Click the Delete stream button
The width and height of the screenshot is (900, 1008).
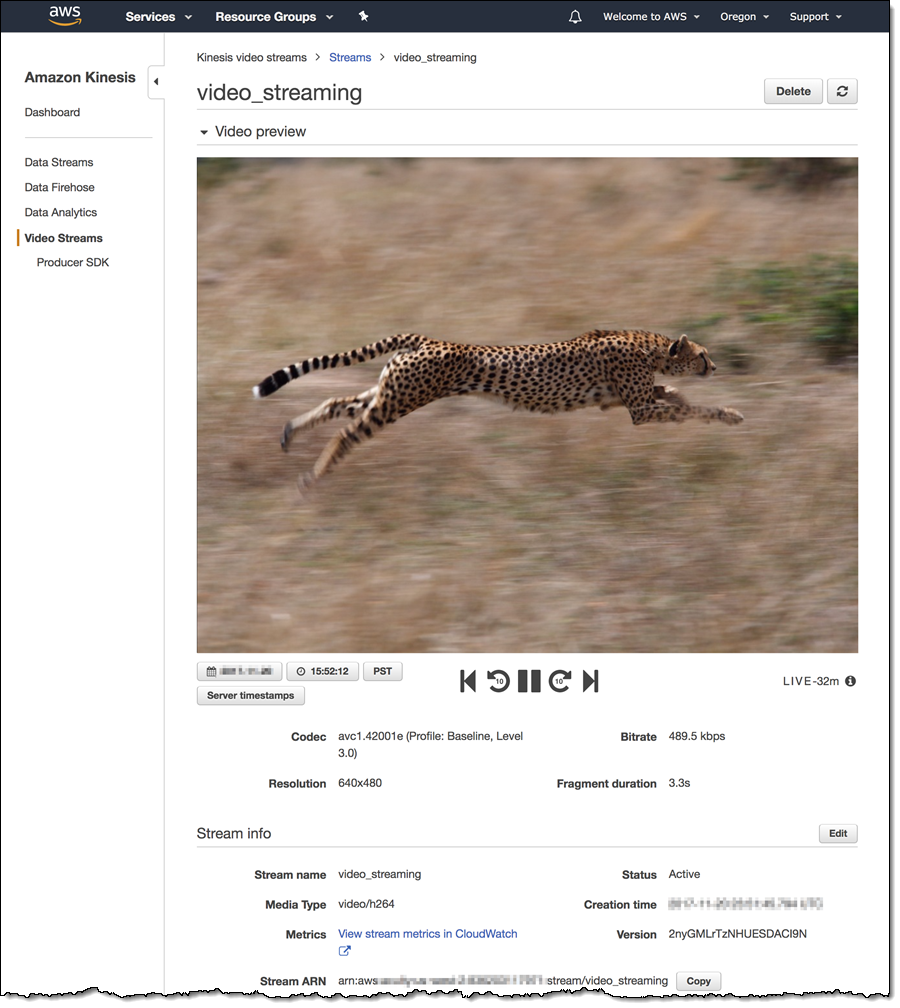tap(793, 91)
